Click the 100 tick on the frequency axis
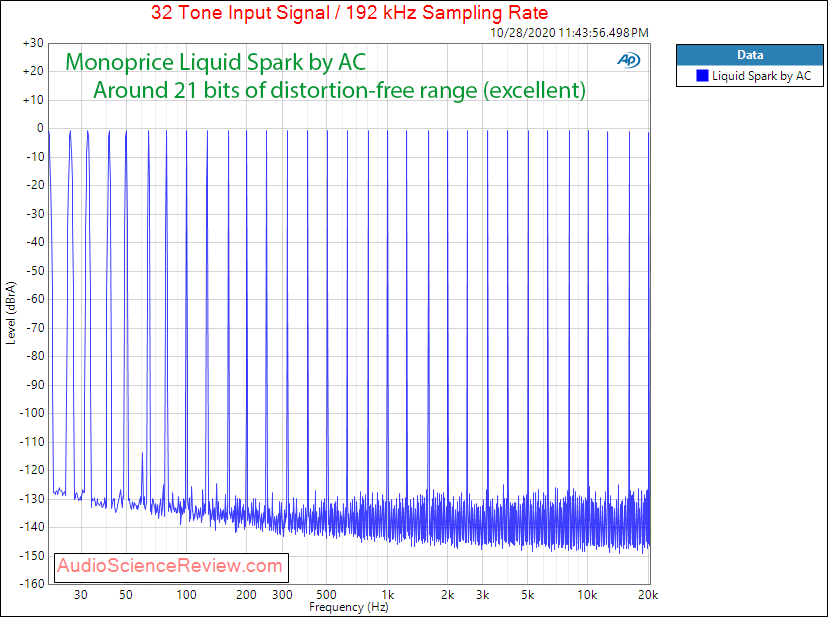 tap(186, 595)
